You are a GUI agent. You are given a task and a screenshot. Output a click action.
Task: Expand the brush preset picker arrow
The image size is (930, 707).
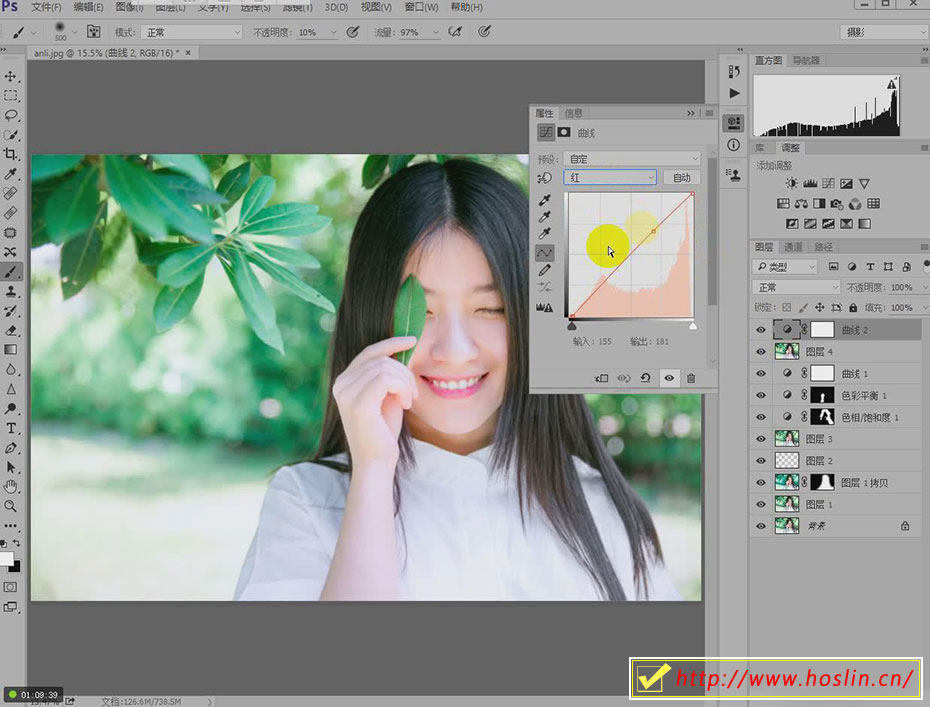pyautogui.click(x=75, y=32)
